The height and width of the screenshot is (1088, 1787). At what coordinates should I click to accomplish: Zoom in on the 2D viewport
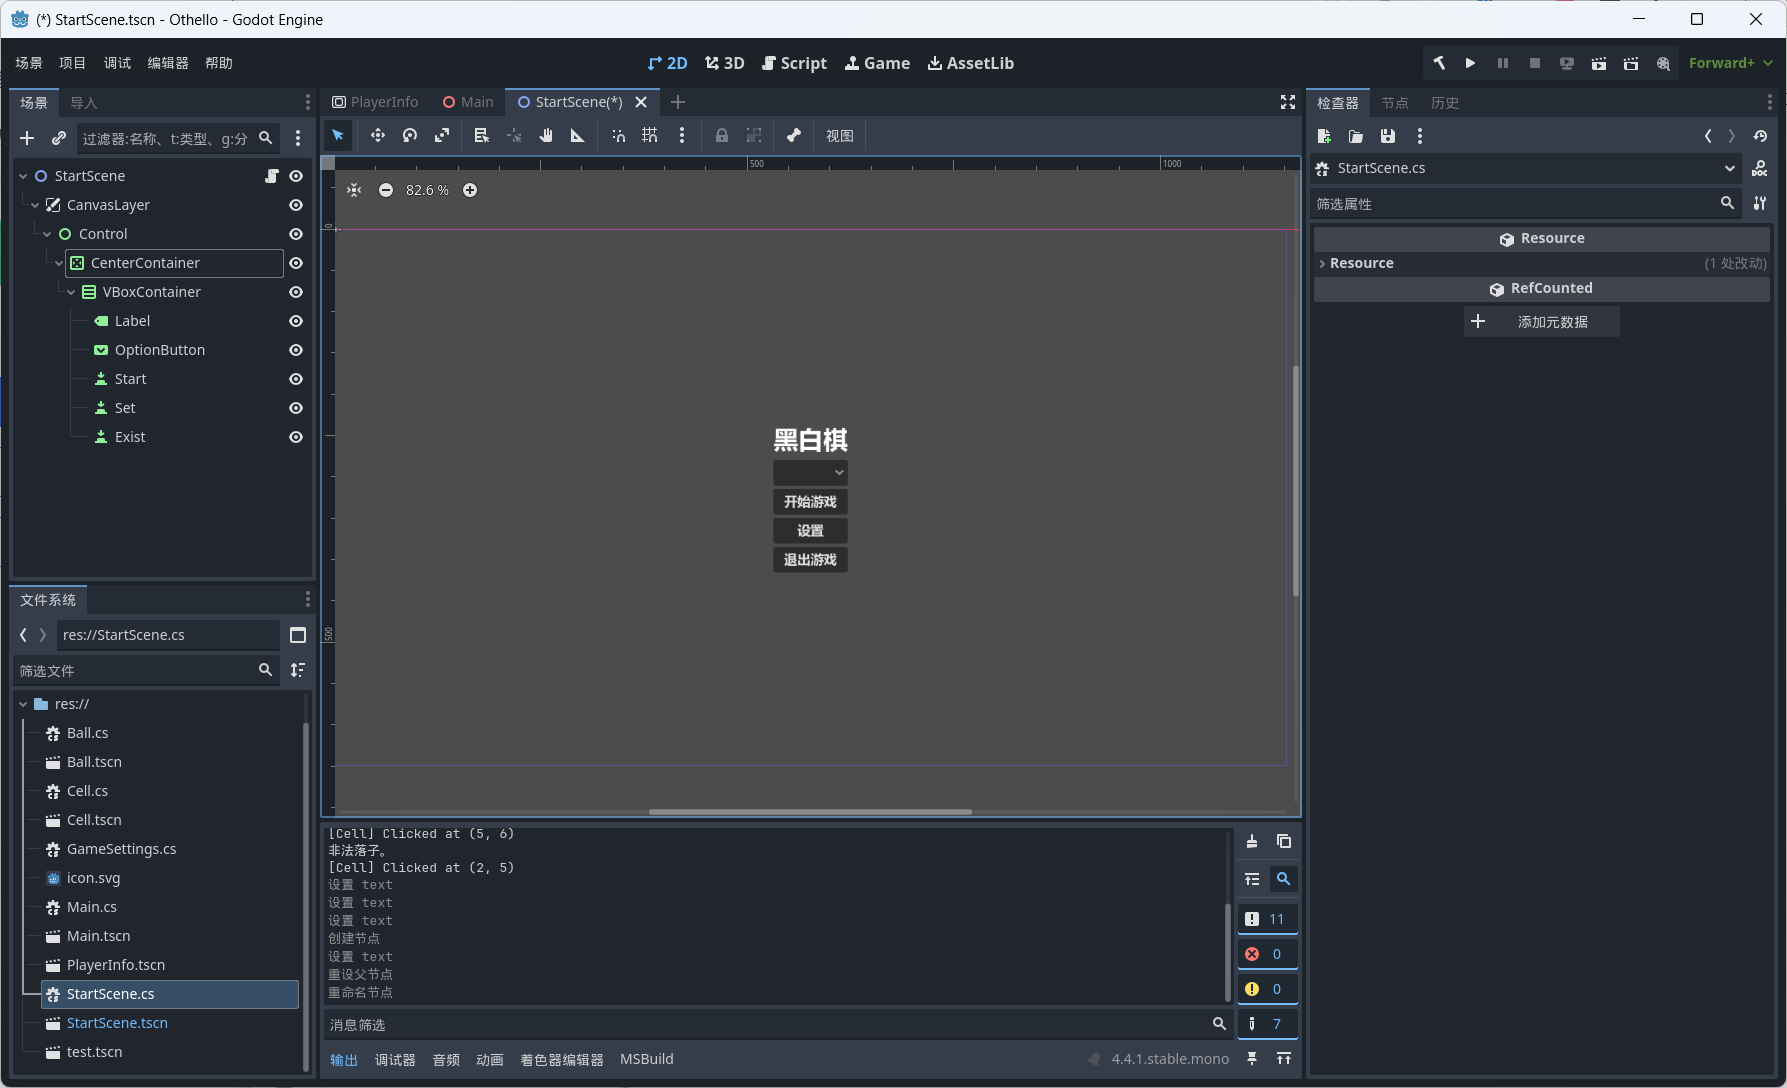[x=470, y=190]
